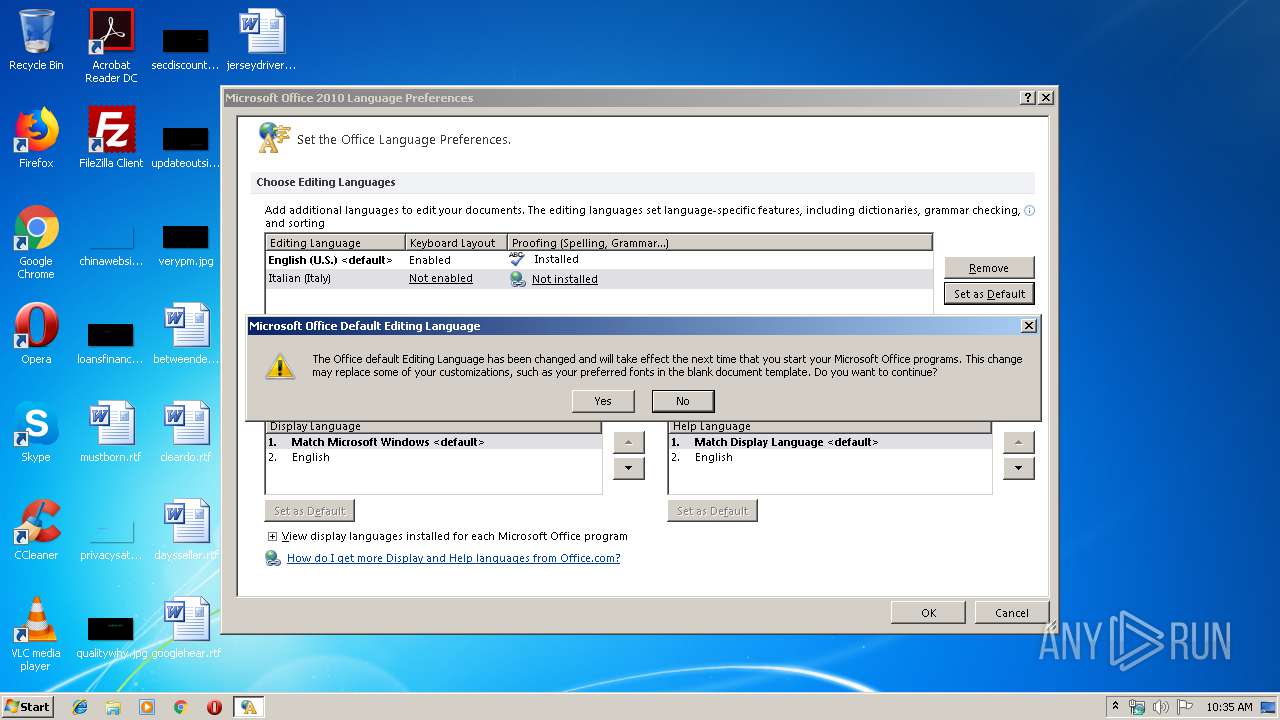Viewport: 1280px width, 720px height.
Task: Click the Proofing column header
Action: 720,243
